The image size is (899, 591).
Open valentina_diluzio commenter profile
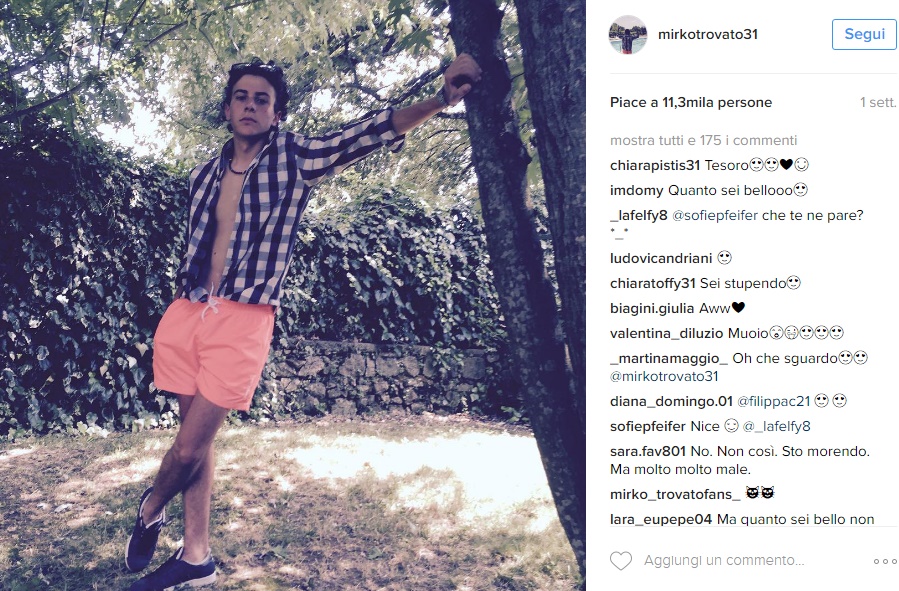tap(667, 334)
